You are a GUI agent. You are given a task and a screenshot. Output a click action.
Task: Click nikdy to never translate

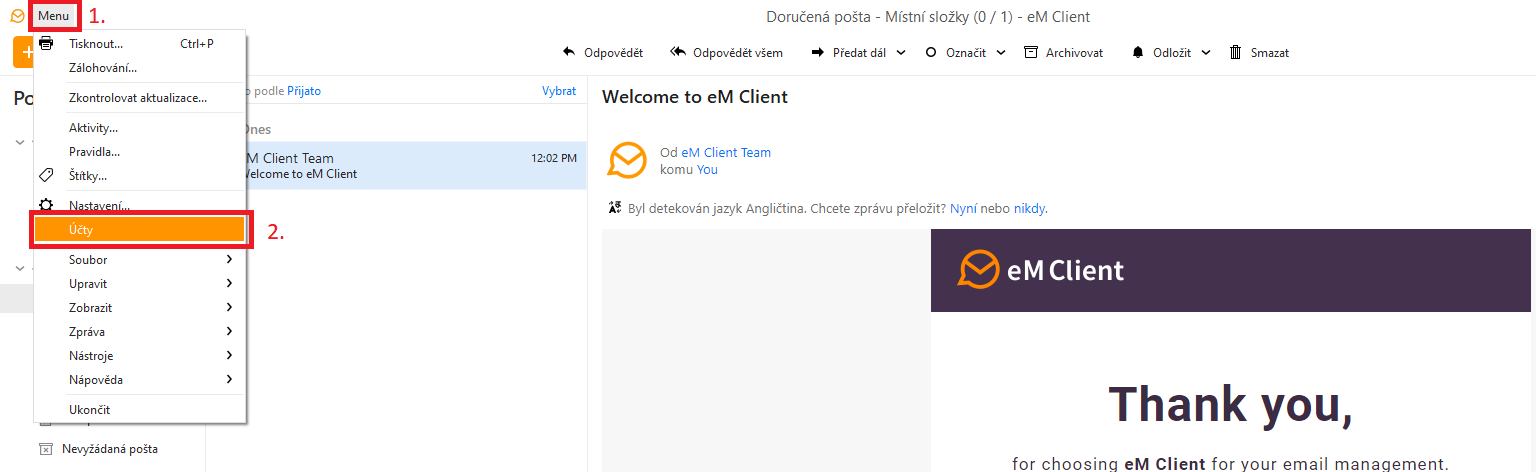coord(1029,209)
